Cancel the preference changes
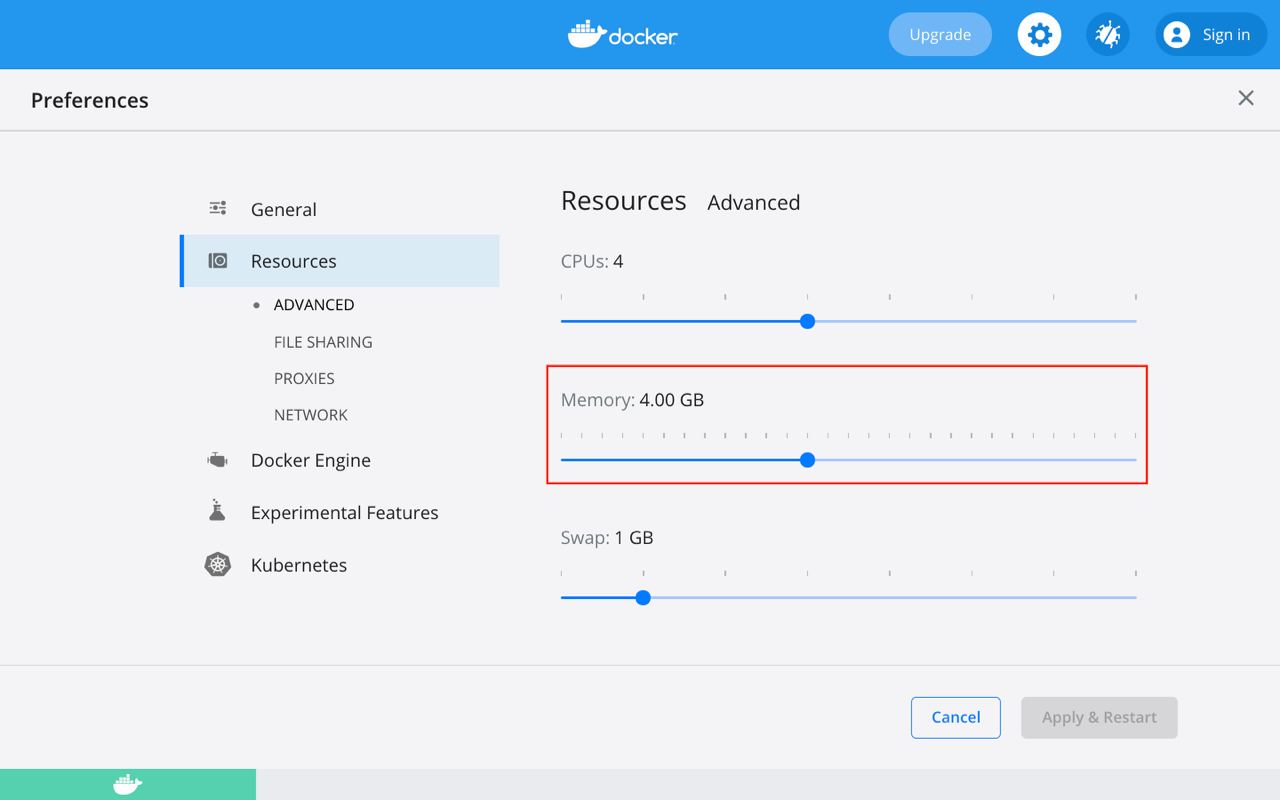This screenshot has height=800, width=1280. click(x=956, y=717)
